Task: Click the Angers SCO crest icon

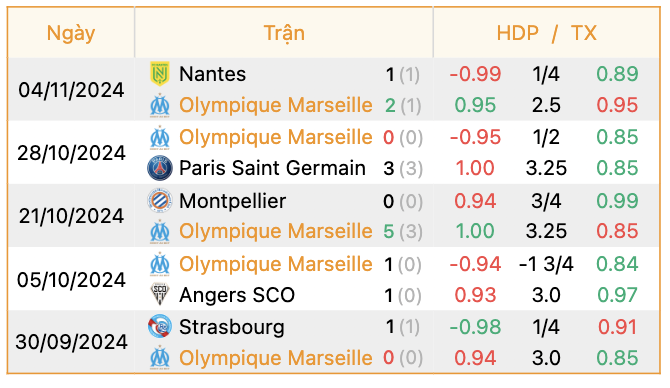Action: 160,294
